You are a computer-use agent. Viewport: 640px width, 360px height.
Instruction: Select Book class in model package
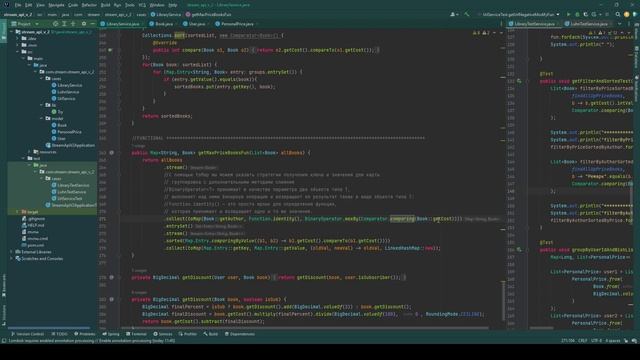click(x=59, y=125)
